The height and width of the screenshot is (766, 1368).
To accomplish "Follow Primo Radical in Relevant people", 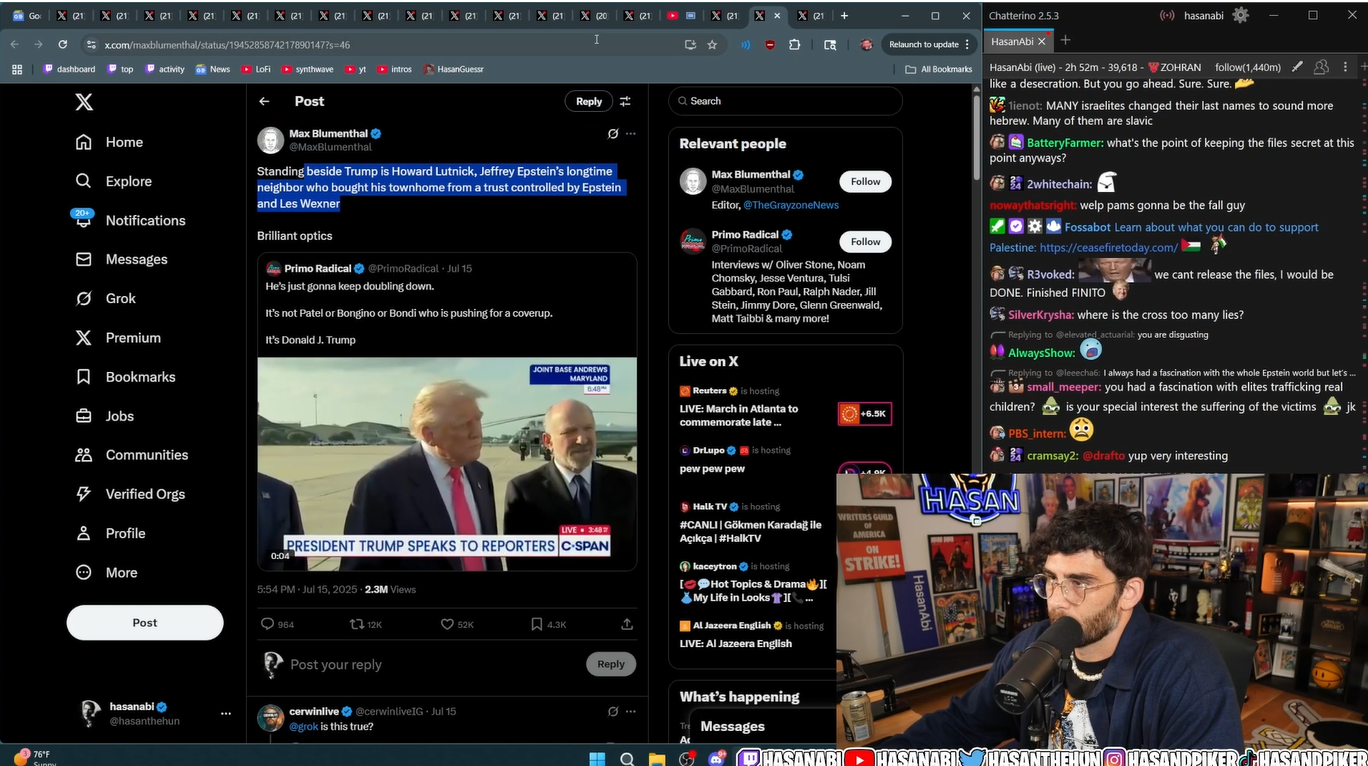I will pyautogui.click(x=865, y=241).
